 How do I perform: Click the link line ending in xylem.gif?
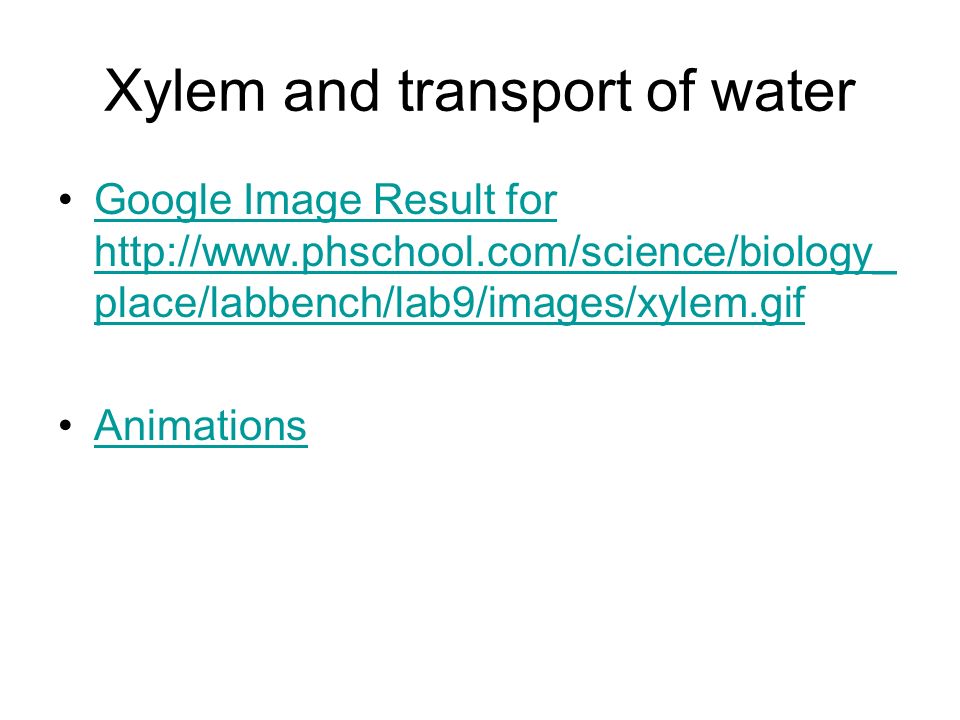(449, 304)
